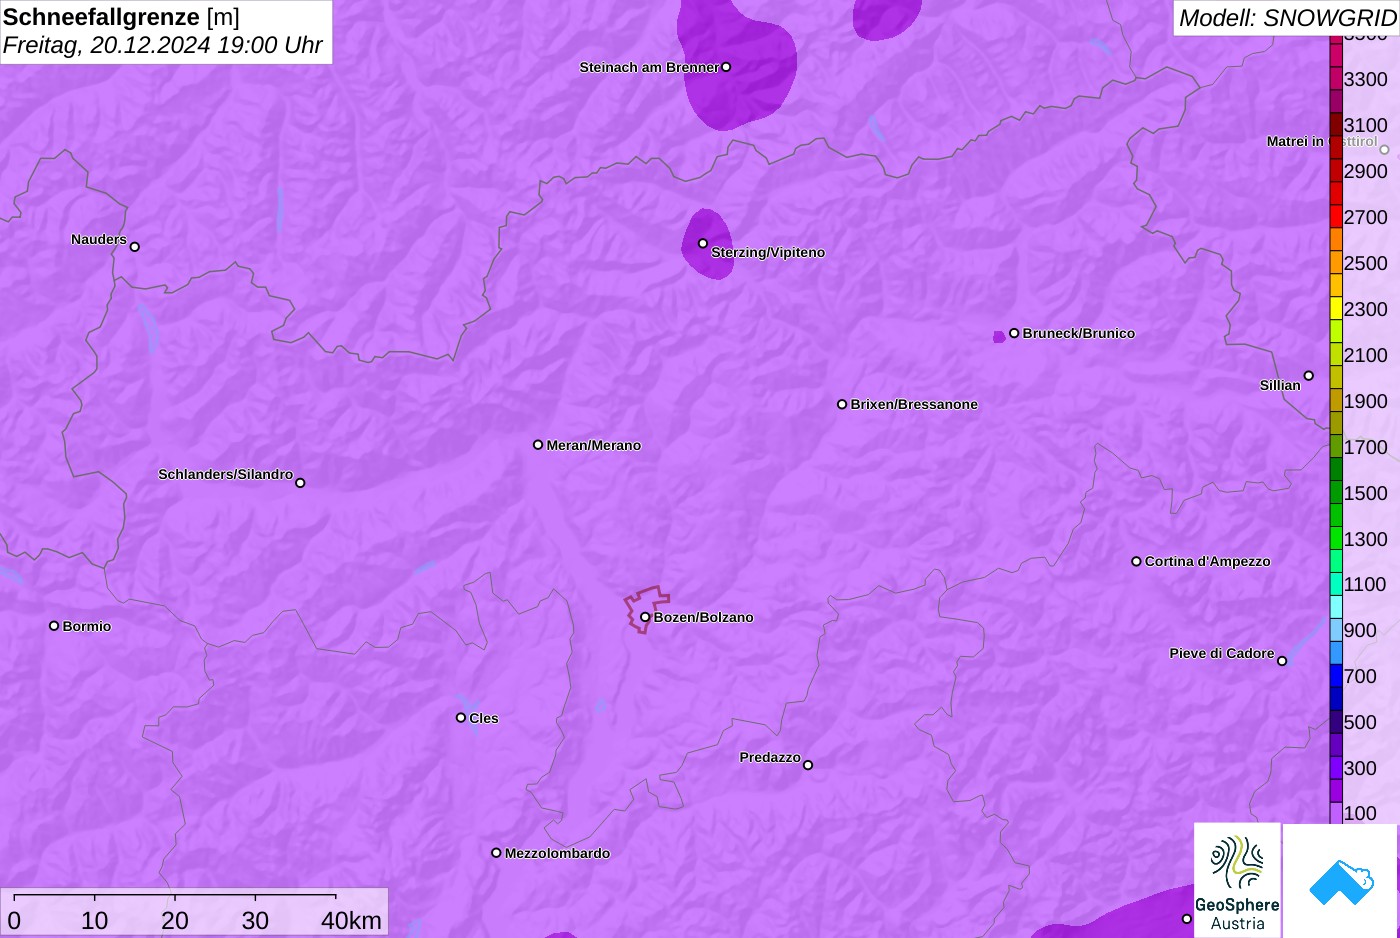This screenshot has height=938, width=1400.
Task: Click the 40km scale bar label
Action: (351, 920)
